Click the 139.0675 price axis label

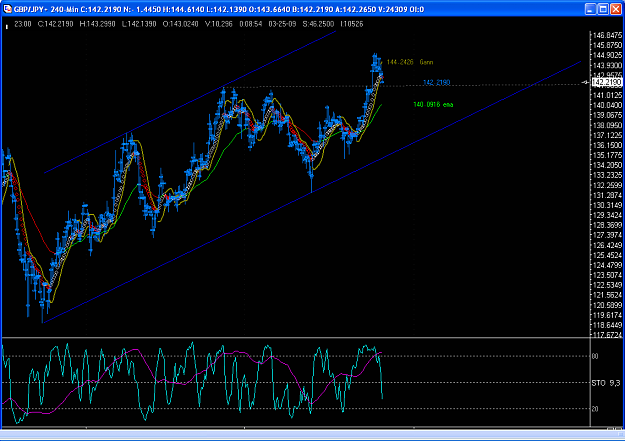pos(607,115)
